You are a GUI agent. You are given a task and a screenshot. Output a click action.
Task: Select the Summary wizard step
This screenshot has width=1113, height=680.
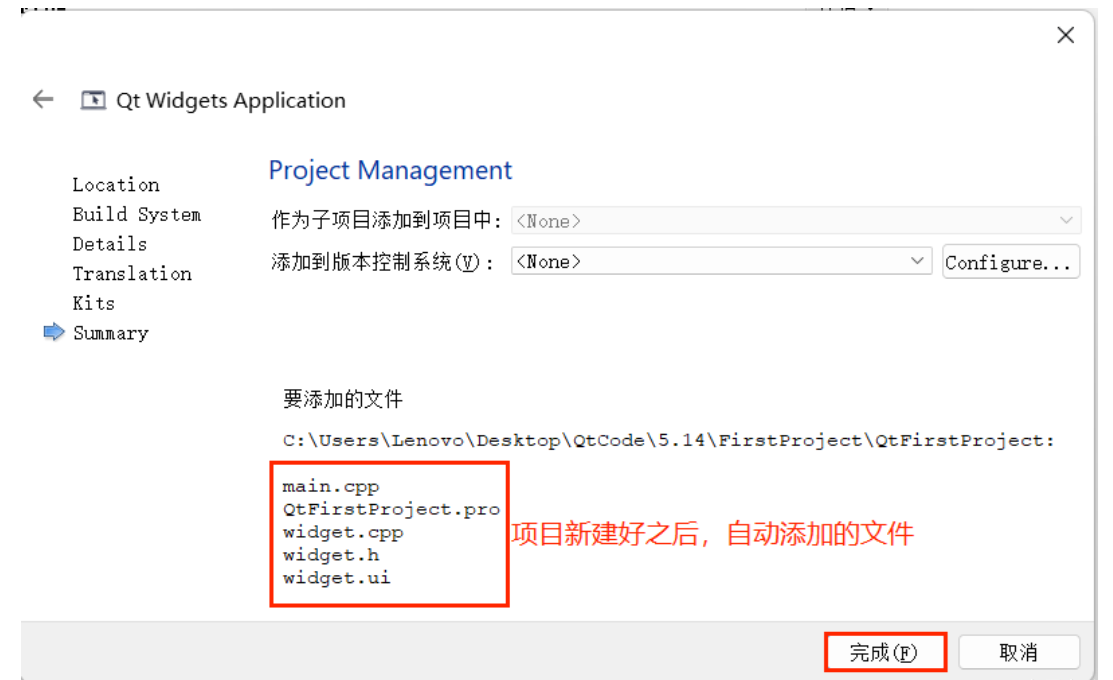(x=111, y=333)
